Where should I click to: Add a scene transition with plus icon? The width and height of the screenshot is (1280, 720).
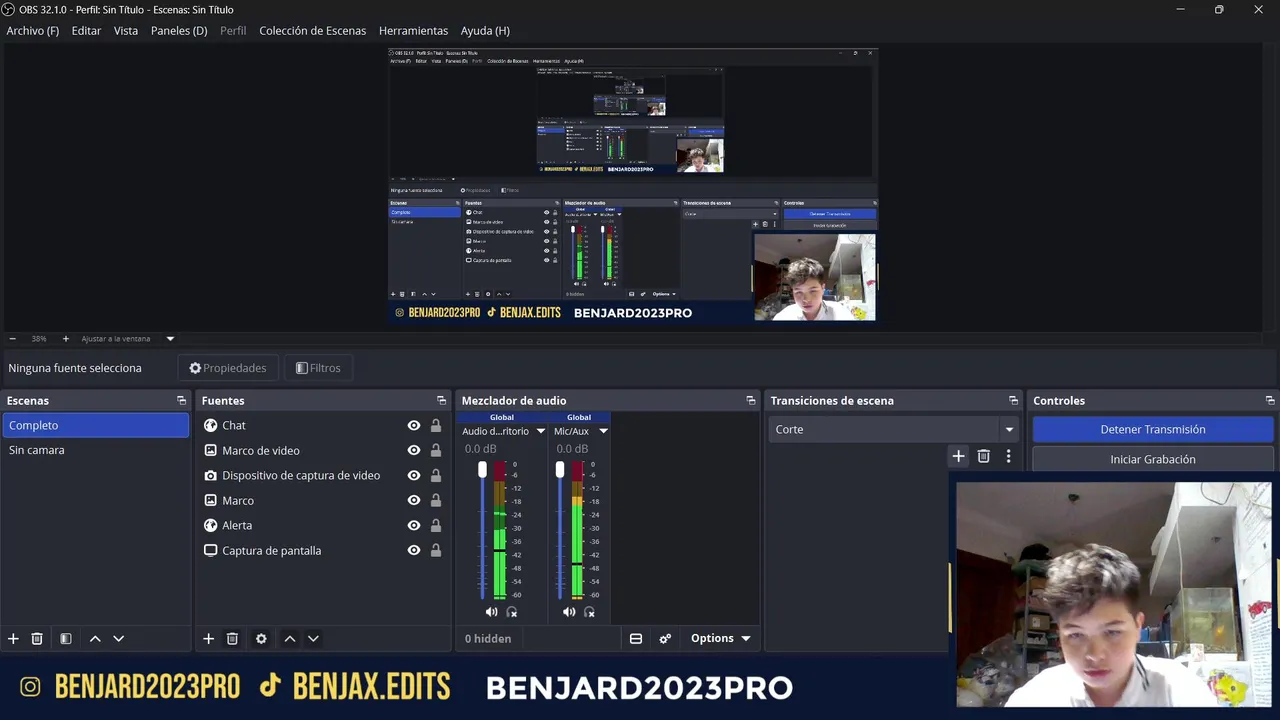[958, 456]
